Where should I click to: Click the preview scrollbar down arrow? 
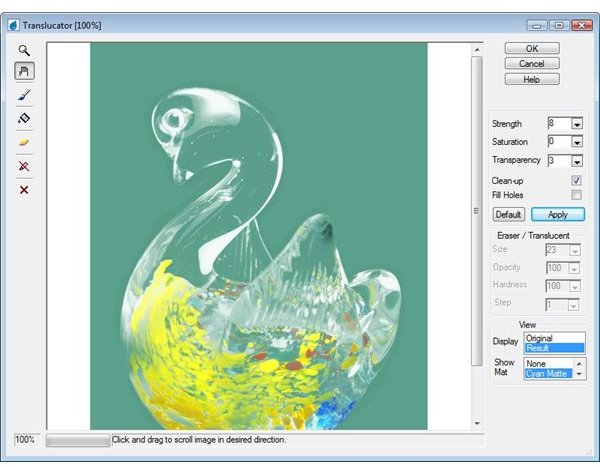point(477,423)
